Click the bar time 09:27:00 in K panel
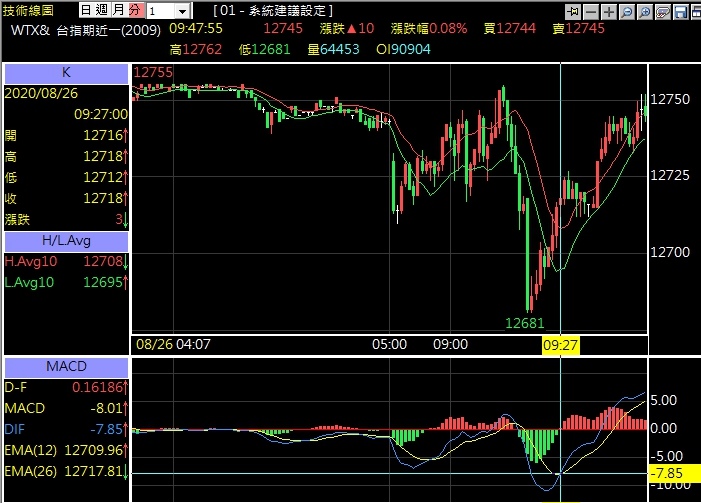701x503 pixels. [101, 114]
